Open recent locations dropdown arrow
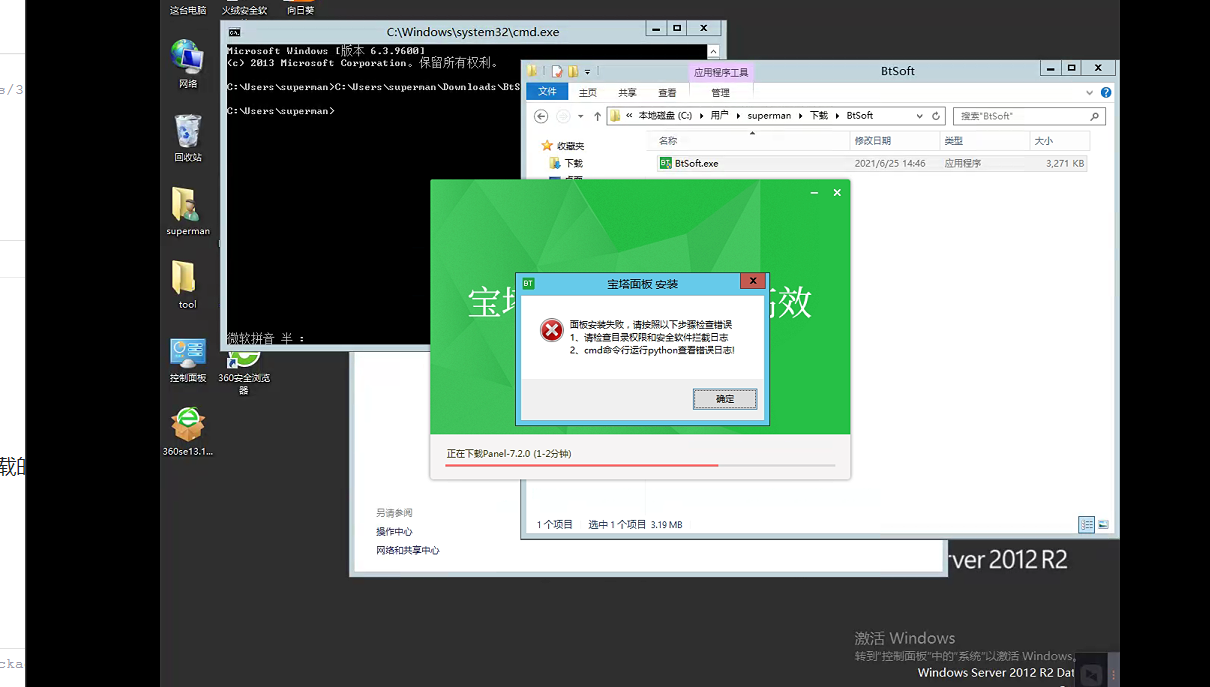This screenshot has height=687, width=1210. point(581,116)
